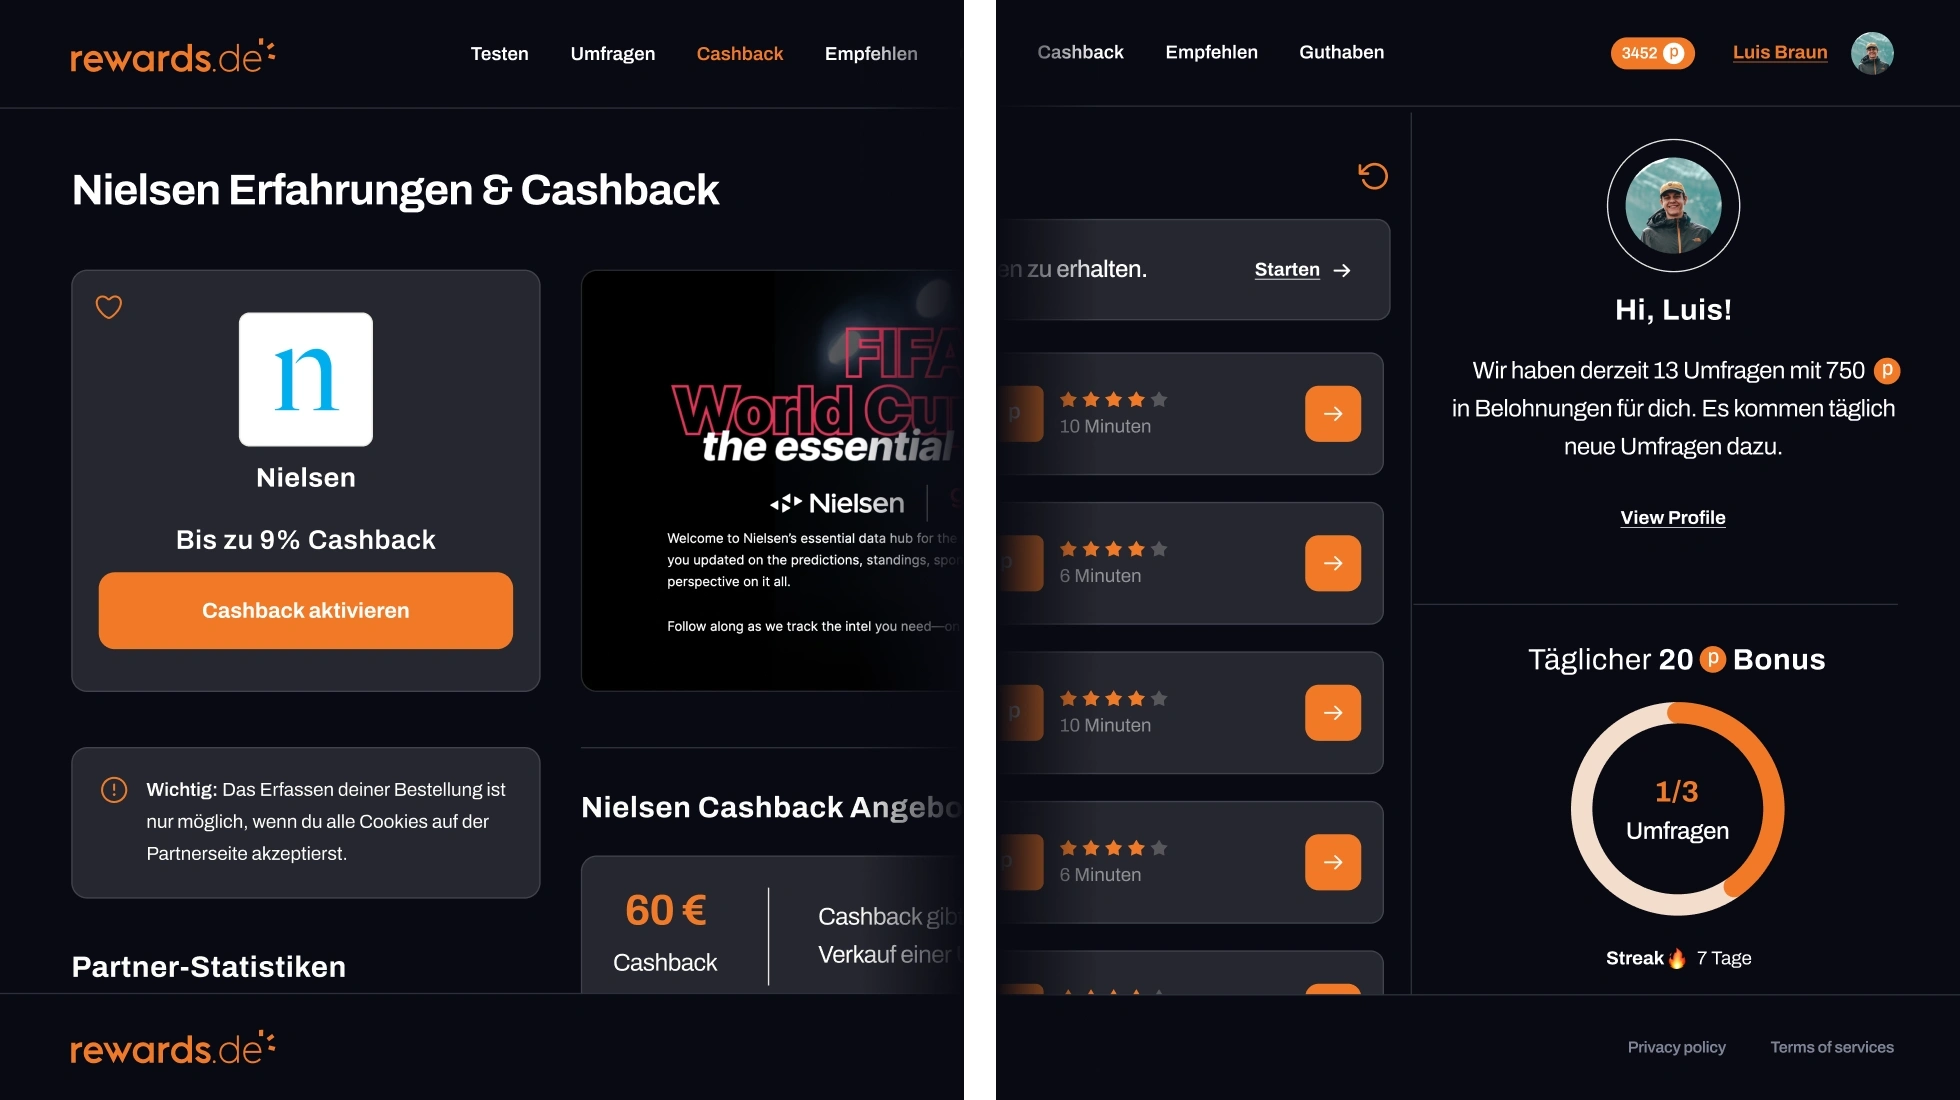Click the Nielsen 'n' logo tile

coord(306,379)
